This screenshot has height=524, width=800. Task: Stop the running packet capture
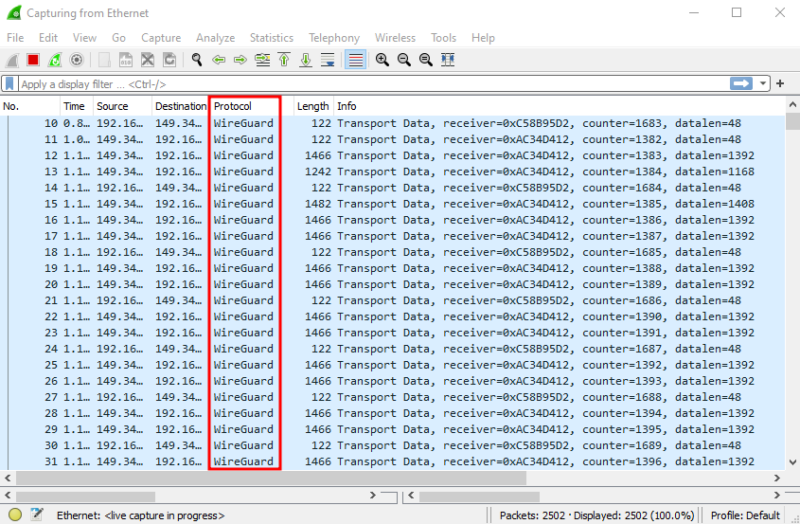point(33,60)
